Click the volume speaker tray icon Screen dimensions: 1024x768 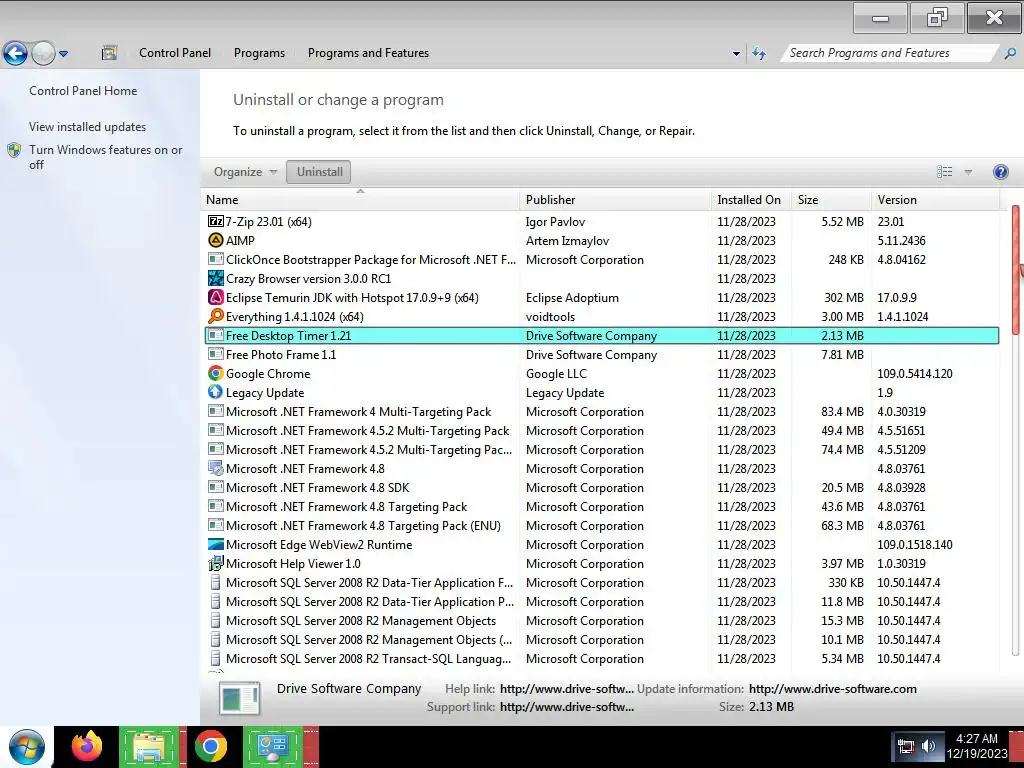click(x=928, y=746)
